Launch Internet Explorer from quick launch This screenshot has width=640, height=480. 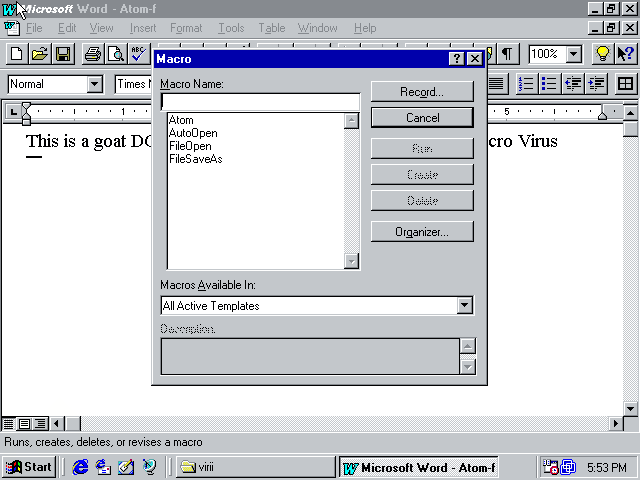click(80, 467)
